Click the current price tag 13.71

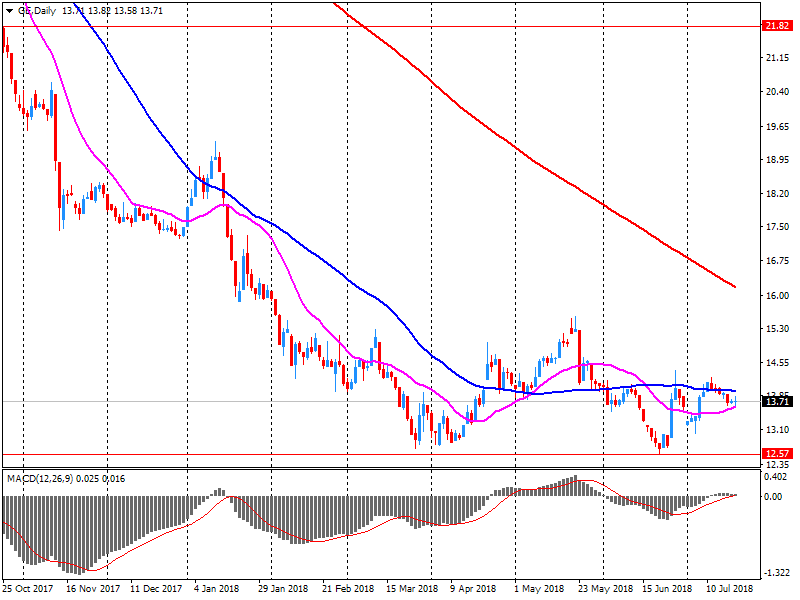point(778,402)
